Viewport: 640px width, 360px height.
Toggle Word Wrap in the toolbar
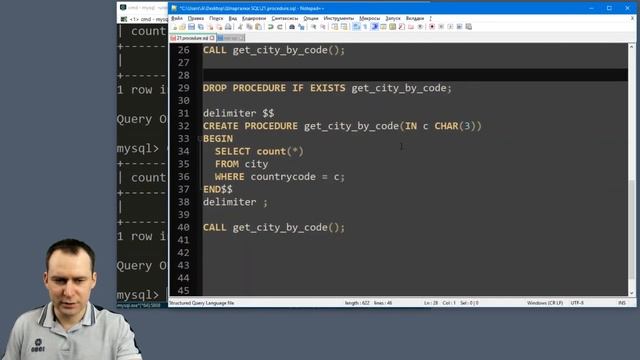(355, 27)
